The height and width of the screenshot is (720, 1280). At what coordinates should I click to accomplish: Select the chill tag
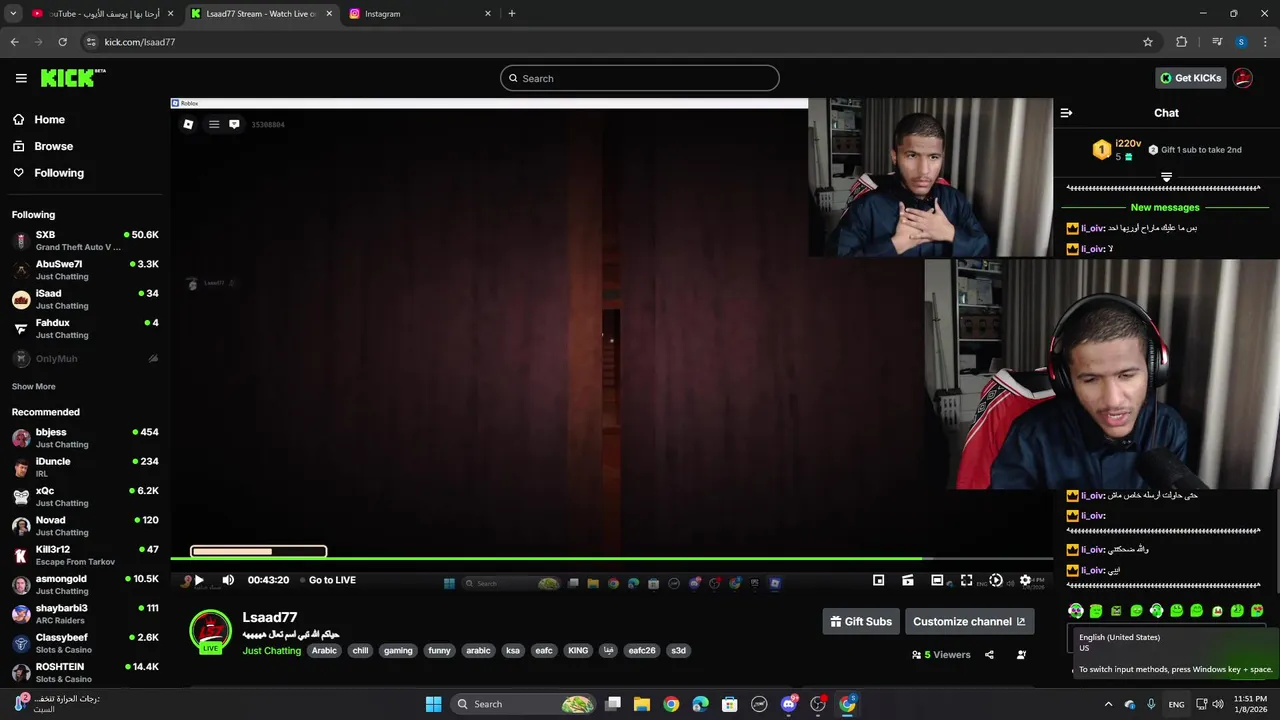[x=360, y=650]
